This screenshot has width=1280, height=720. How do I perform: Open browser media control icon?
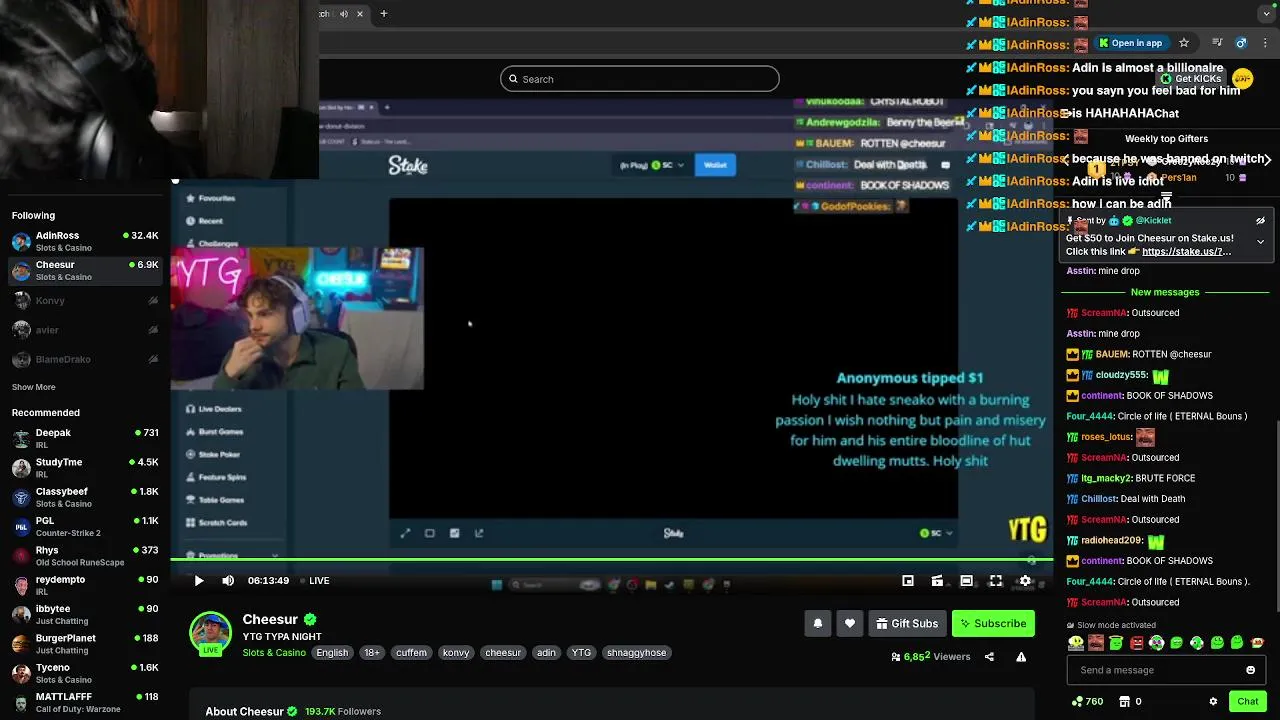[1217, 43]
